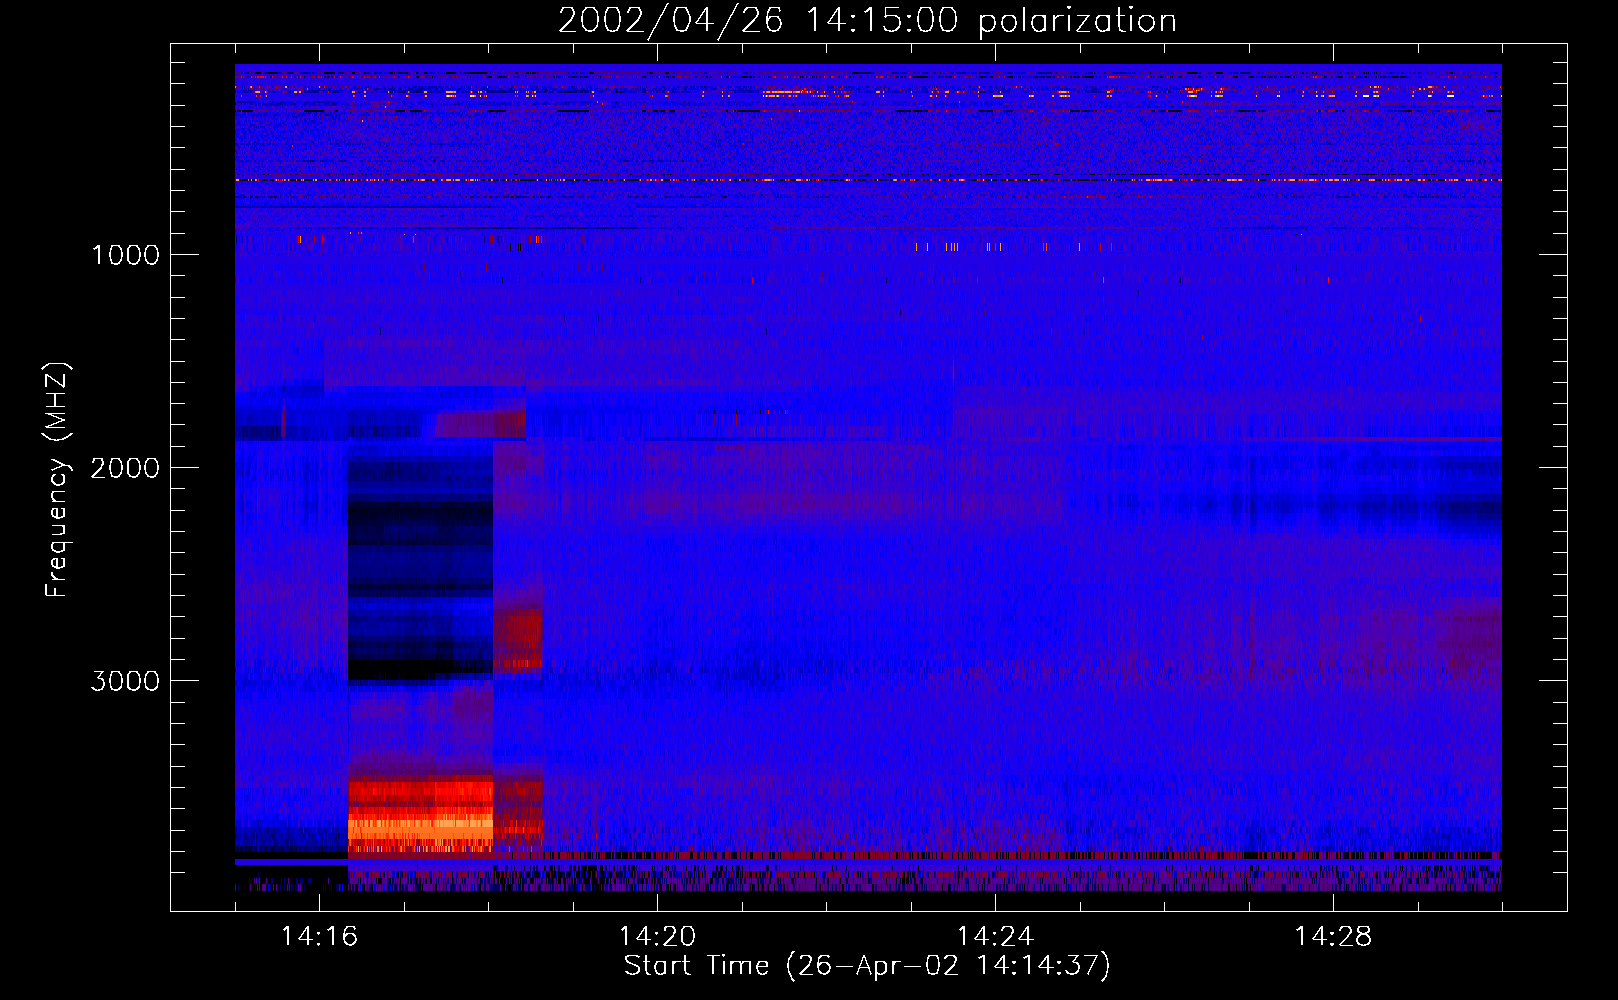Screen dimensions: 1618x1000
Task: Click the black band above 3000 MHz
Action: click(420, 669)
